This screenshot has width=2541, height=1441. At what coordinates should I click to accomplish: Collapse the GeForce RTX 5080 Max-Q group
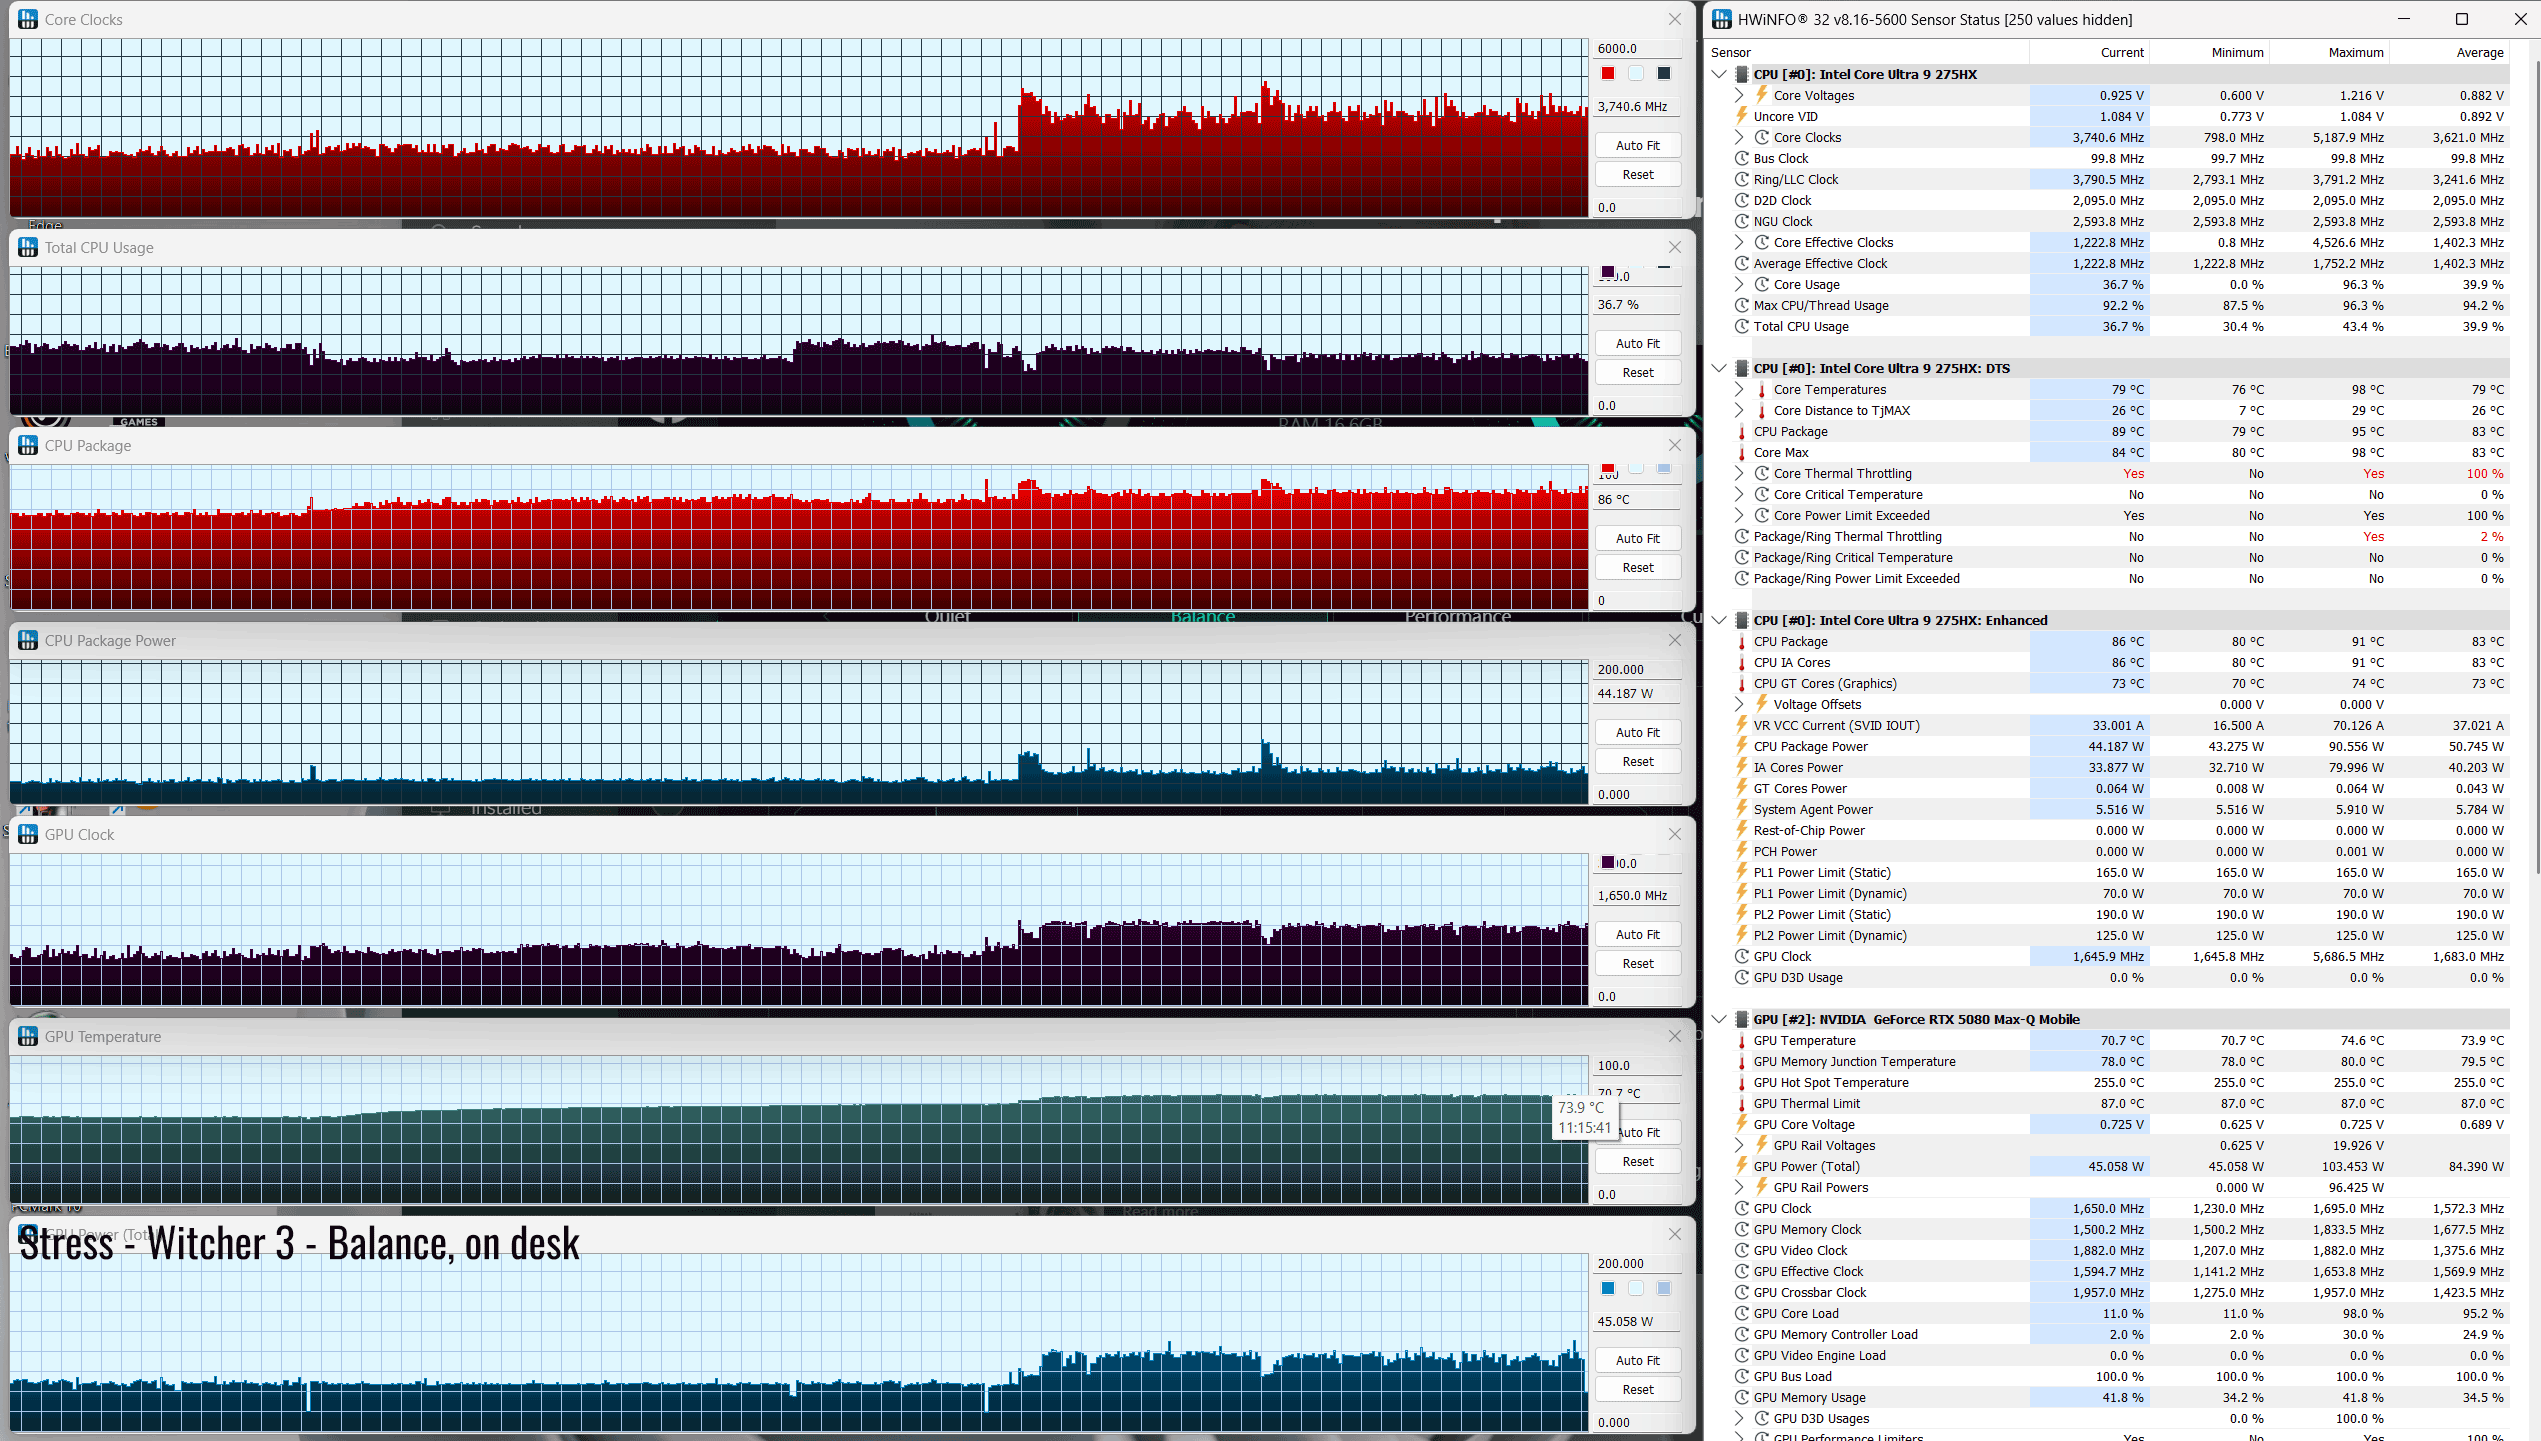pyautogui.click(x=1719, y=1019)
